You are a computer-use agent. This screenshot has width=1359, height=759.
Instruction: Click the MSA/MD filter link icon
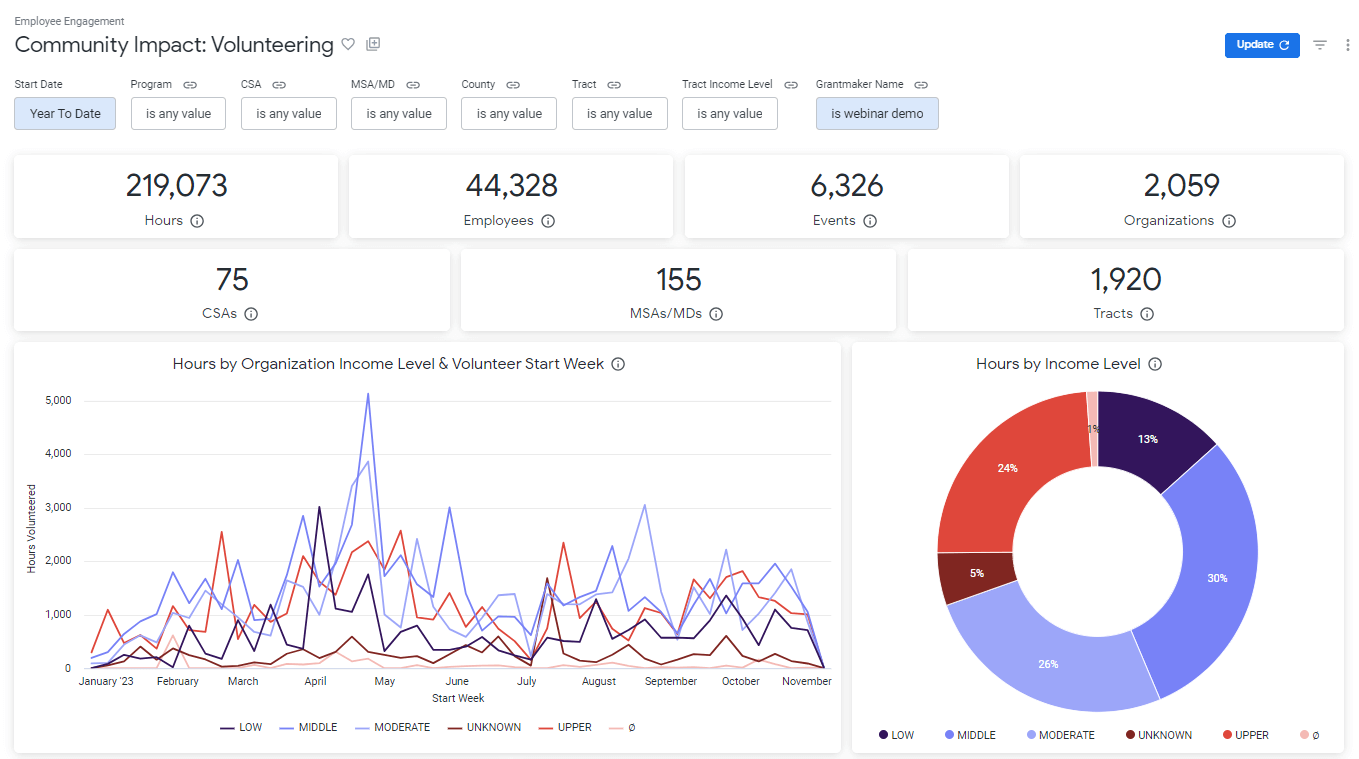tap(413, 85)
